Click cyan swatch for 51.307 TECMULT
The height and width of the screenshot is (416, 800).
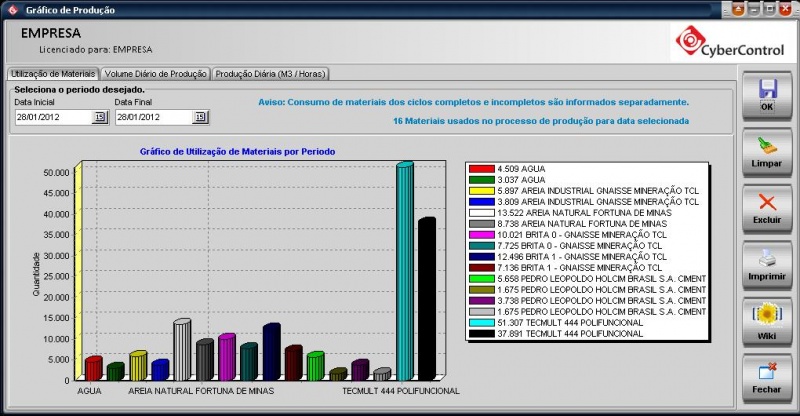pos(482,323)
